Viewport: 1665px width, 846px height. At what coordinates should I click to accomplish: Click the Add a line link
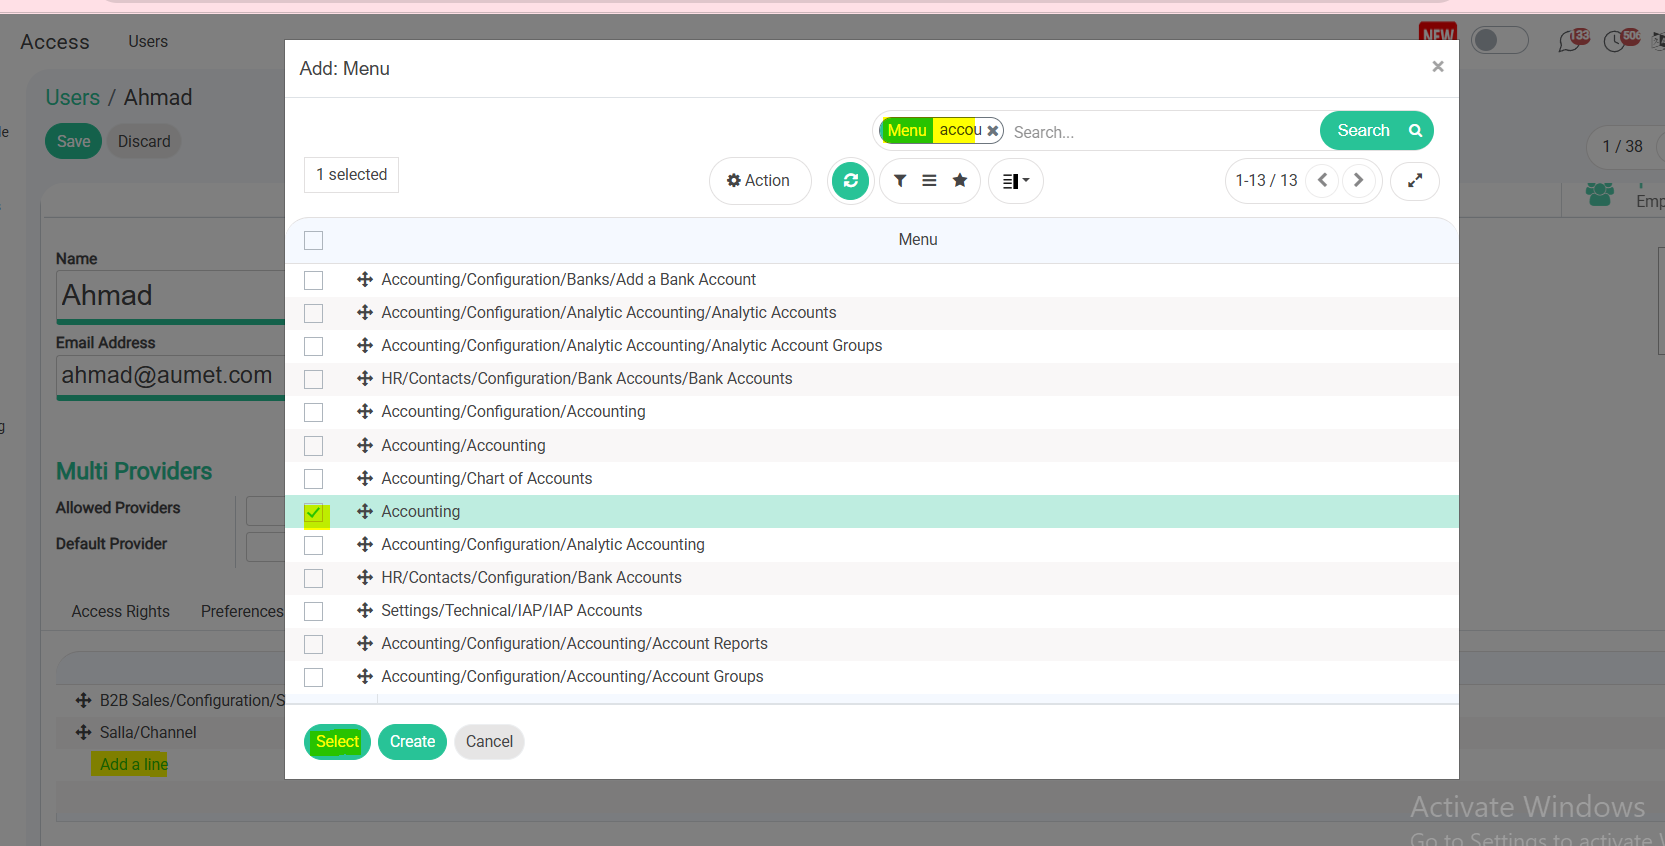pyautogui.click(x=134, y=765)
